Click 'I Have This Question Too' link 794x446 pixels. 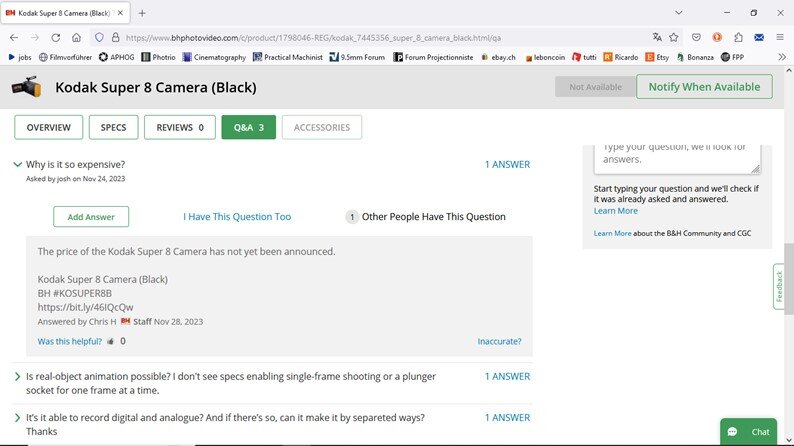pos(237,217)
